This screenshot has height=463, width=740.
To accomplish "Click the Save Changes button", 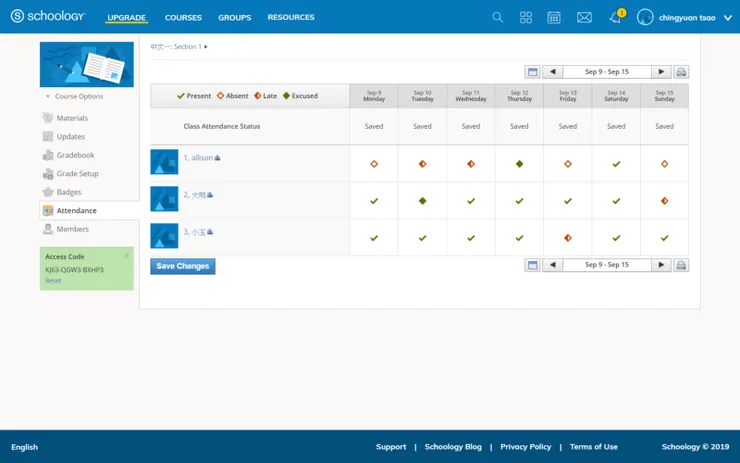I will [x=183, y=266].
